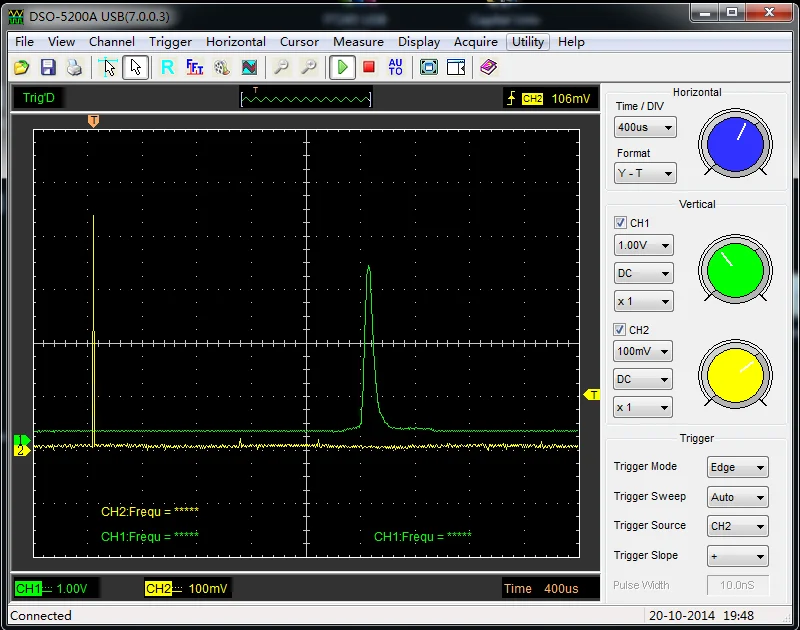Toggle the CH2 channel checkbox
The image size is (800, 630).
[x=621, y=329]
